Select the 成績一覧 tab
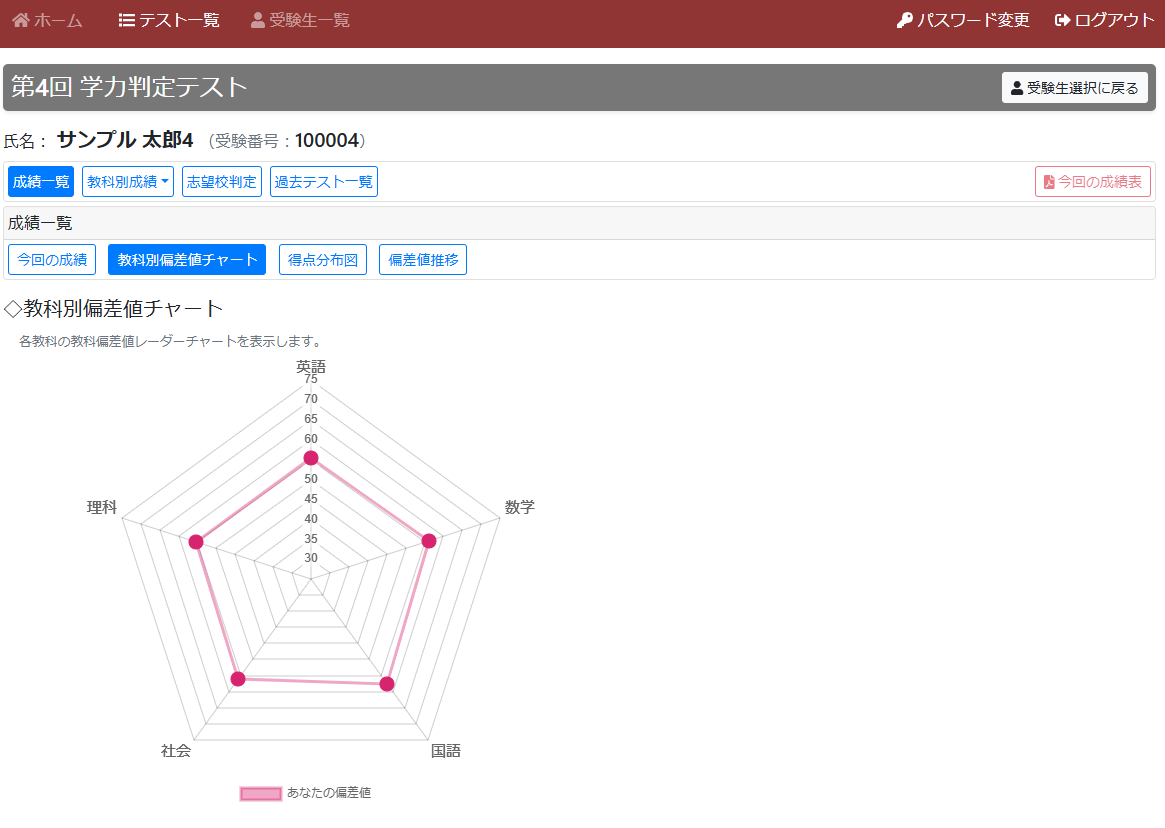Screen dimensions: 1165x828 click(x=41, y=181)
